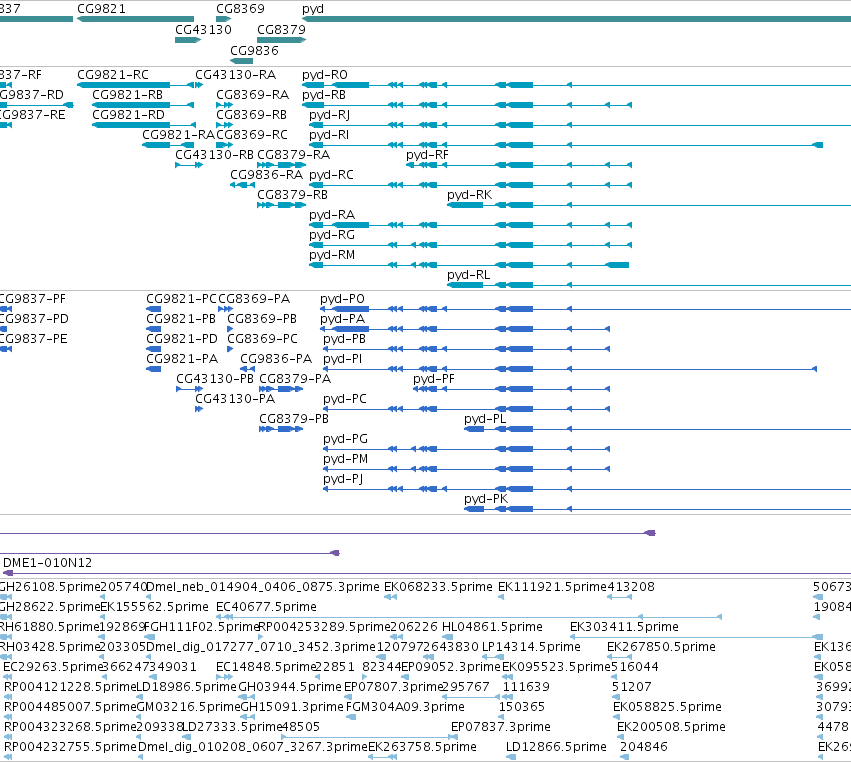Select transcript CG8379-RA

click(294, 155)
